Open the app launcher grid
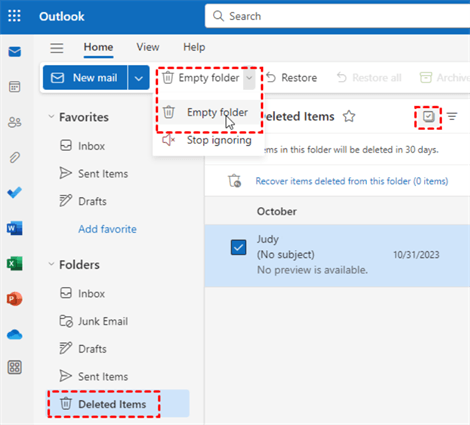 pos(14,16)
